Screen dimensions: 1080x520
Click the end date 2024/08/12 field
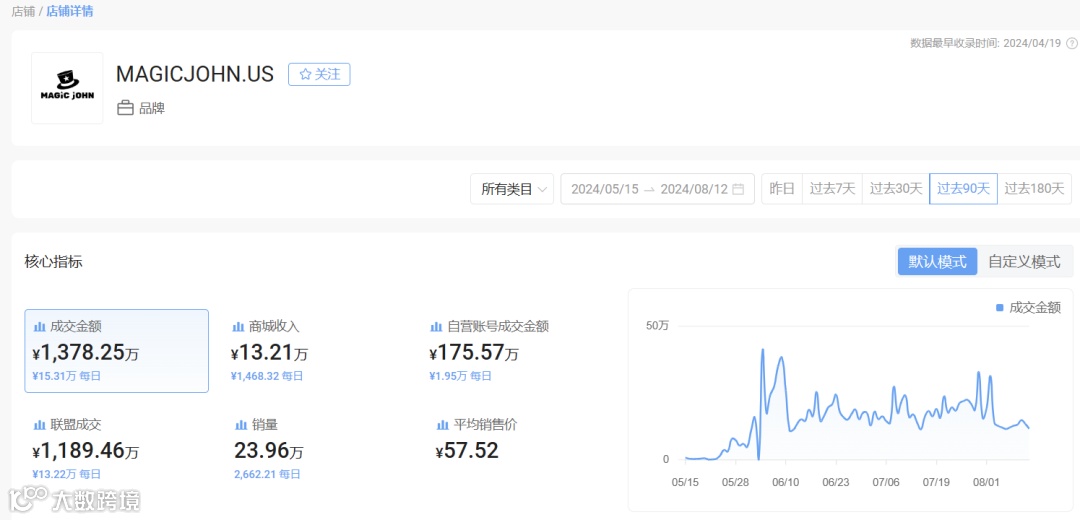694,189
